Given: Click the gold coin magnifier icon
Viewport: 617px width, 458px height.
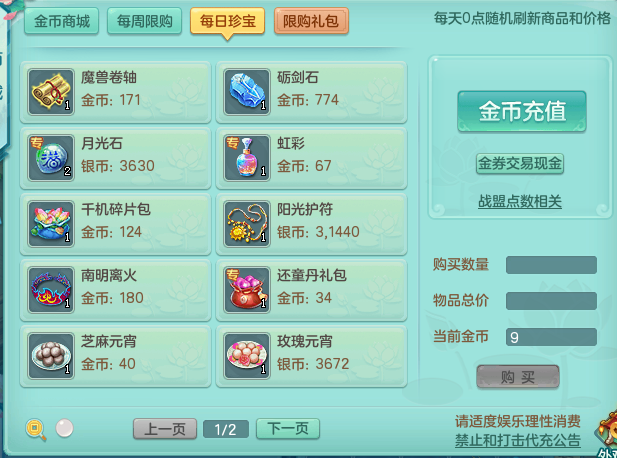Looking at the screenshot, I should (36, 429).
